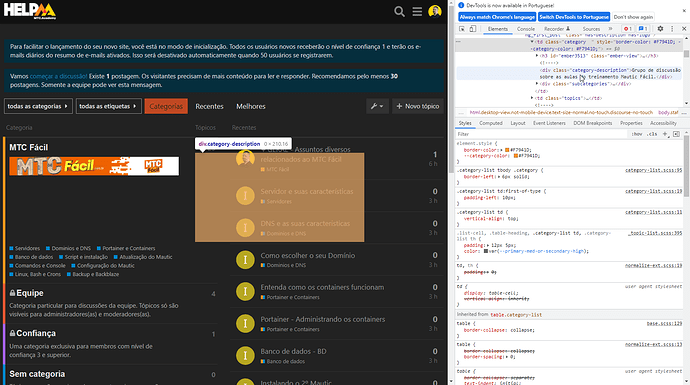Image resolution: width=690 pixels, height=385 pixels.
Task: Click the Novo tópico button
Action: click(x=418, y=106)
